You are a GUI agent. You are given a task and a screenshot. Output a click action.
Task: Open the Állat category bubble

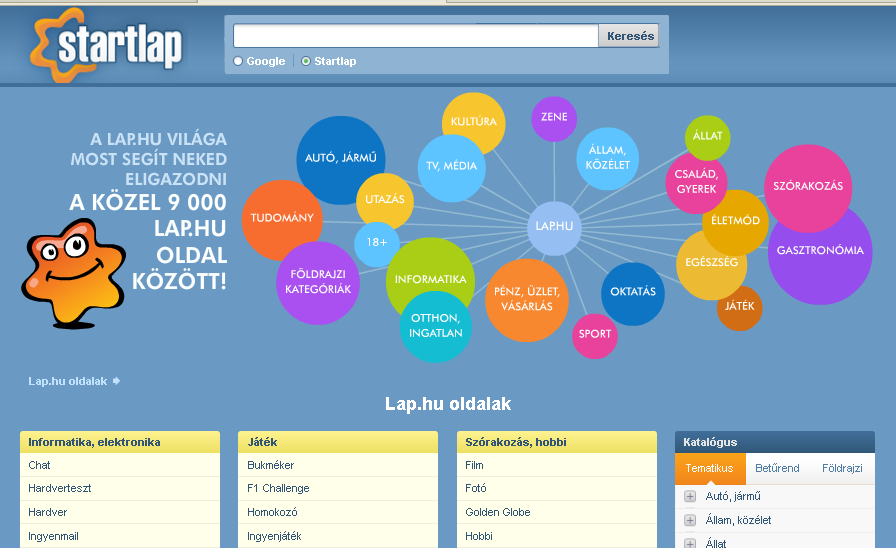[x=707, y=137]
